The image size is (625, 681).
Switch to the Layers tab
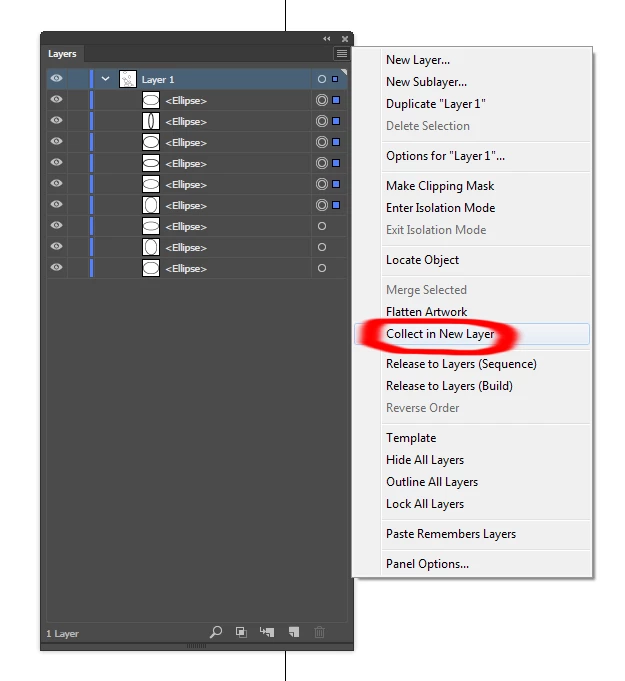point(62,54)
